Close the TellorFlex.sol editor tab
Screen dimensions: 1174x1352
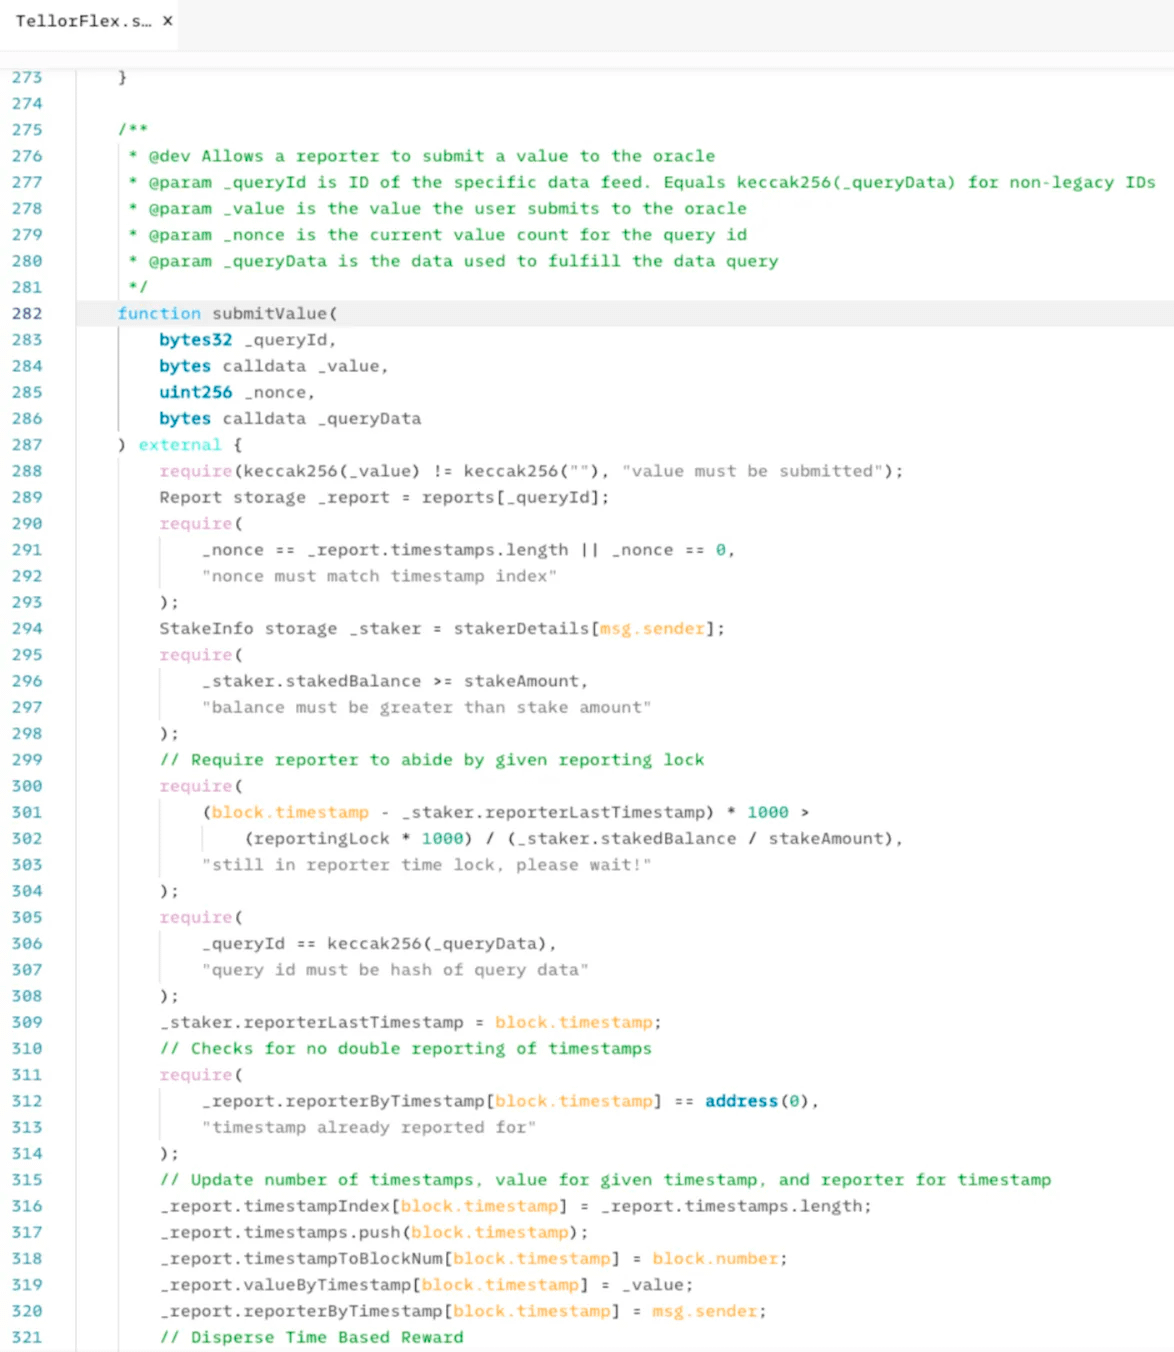[167, 20]
